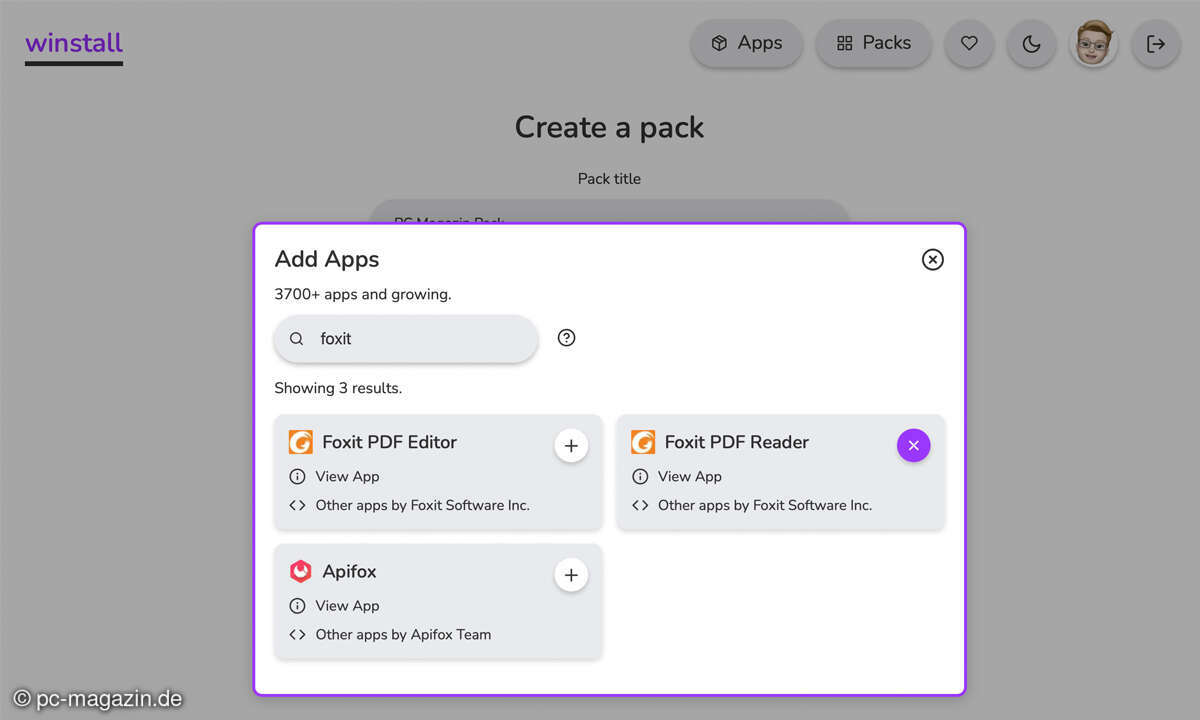Click the favorites heart icon
The height and width of the screenshot is (720, 1200).
(969, 44)
